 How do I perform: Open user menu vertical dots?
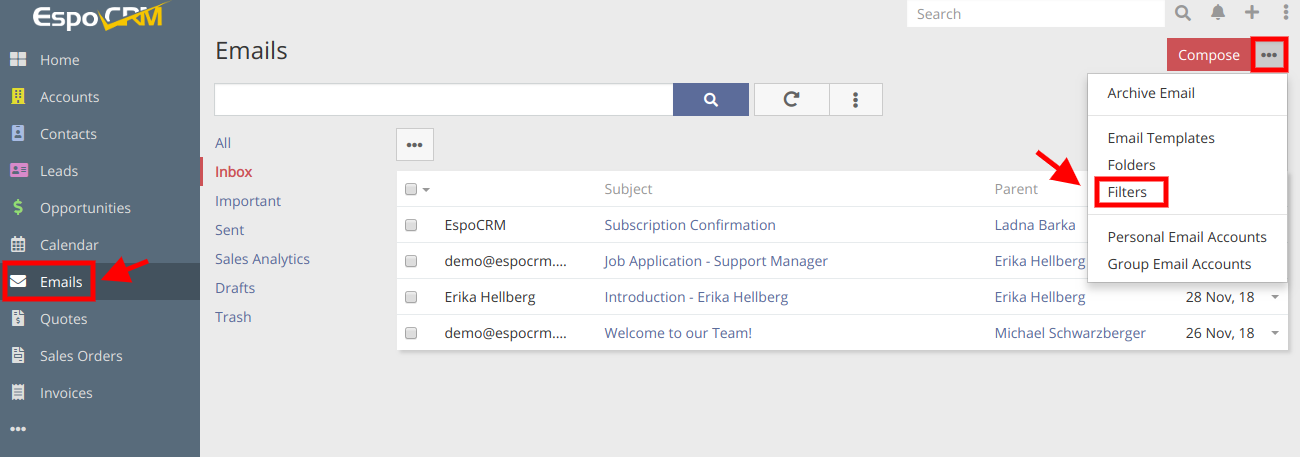pos(1285,13)
